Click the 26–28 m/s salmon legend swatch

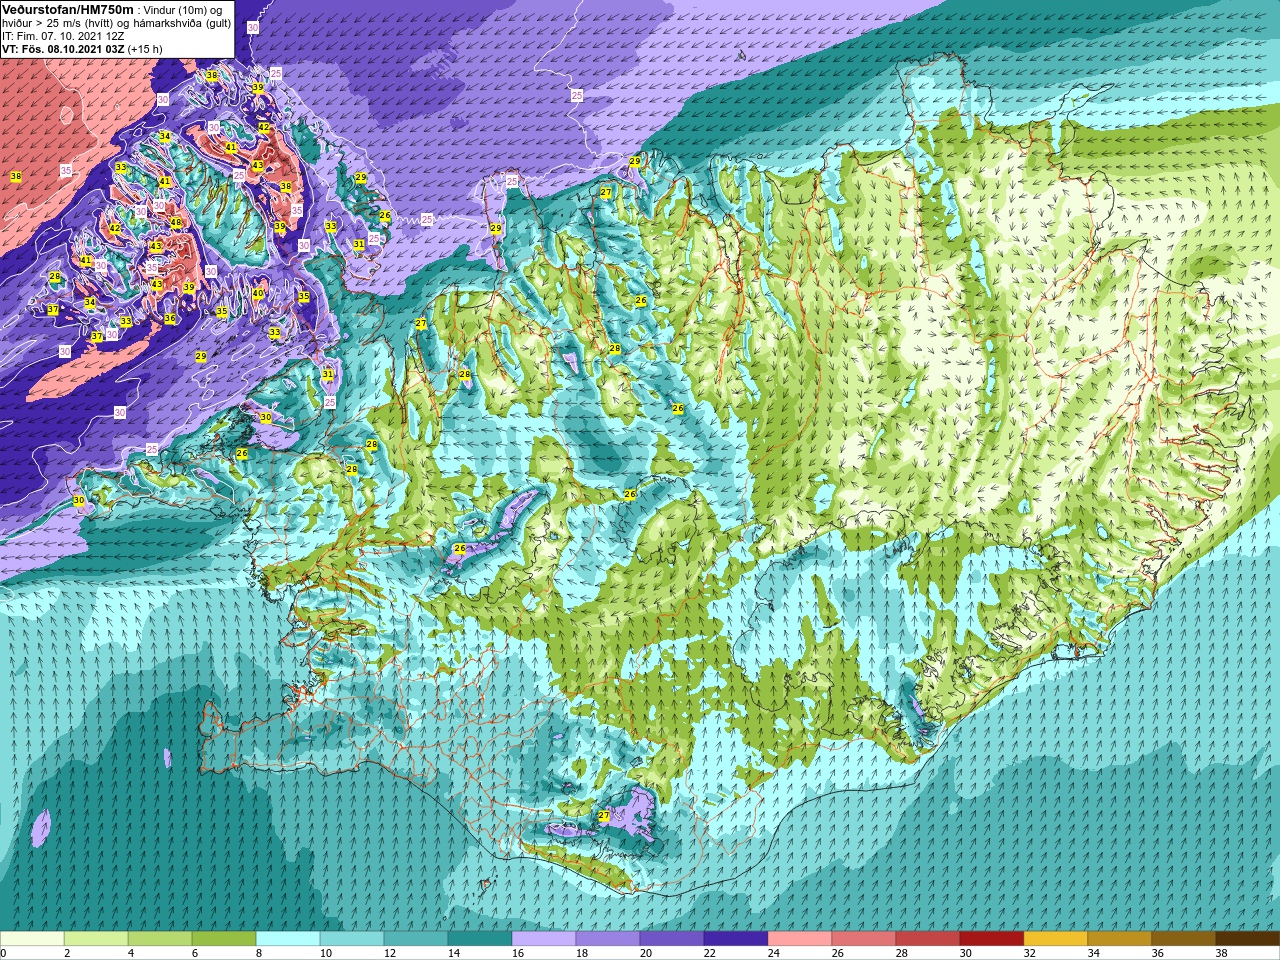864,939
